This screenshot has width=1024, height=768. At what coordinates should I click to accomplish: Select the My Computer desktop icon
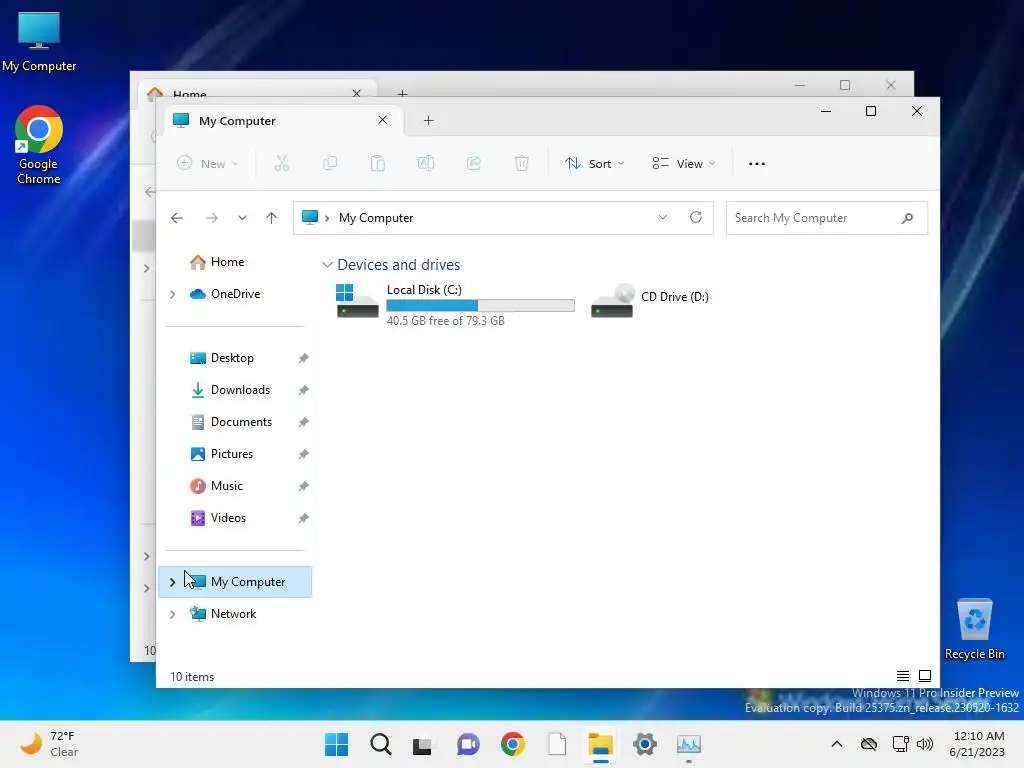39,42
